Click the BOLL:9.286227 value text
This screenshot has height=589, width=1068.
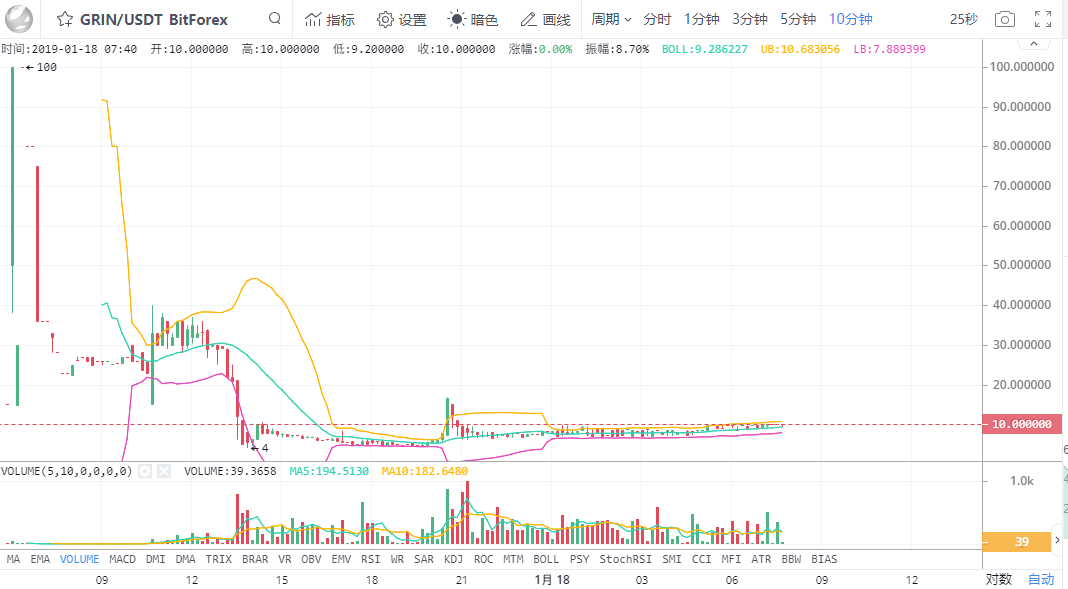coord(704,49)
